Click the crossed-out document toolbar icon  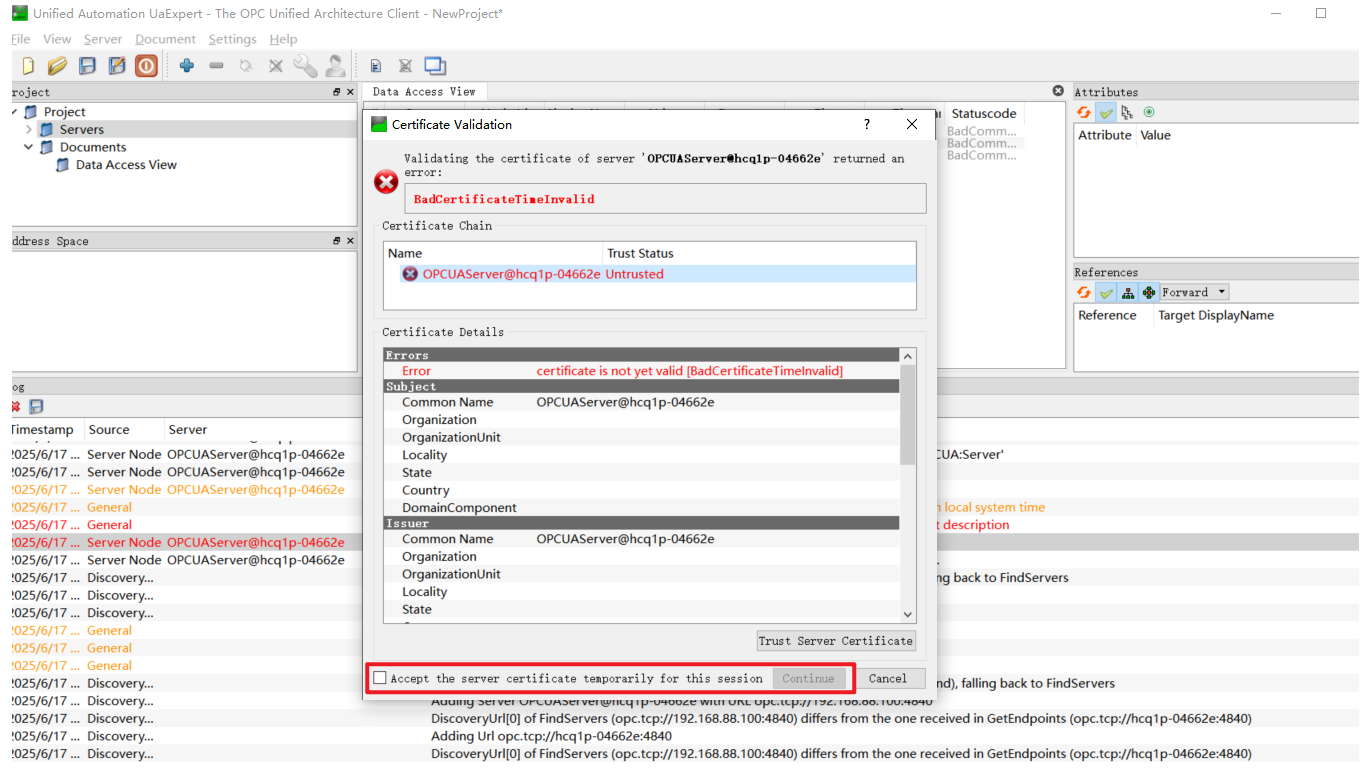tap(405, 66)
